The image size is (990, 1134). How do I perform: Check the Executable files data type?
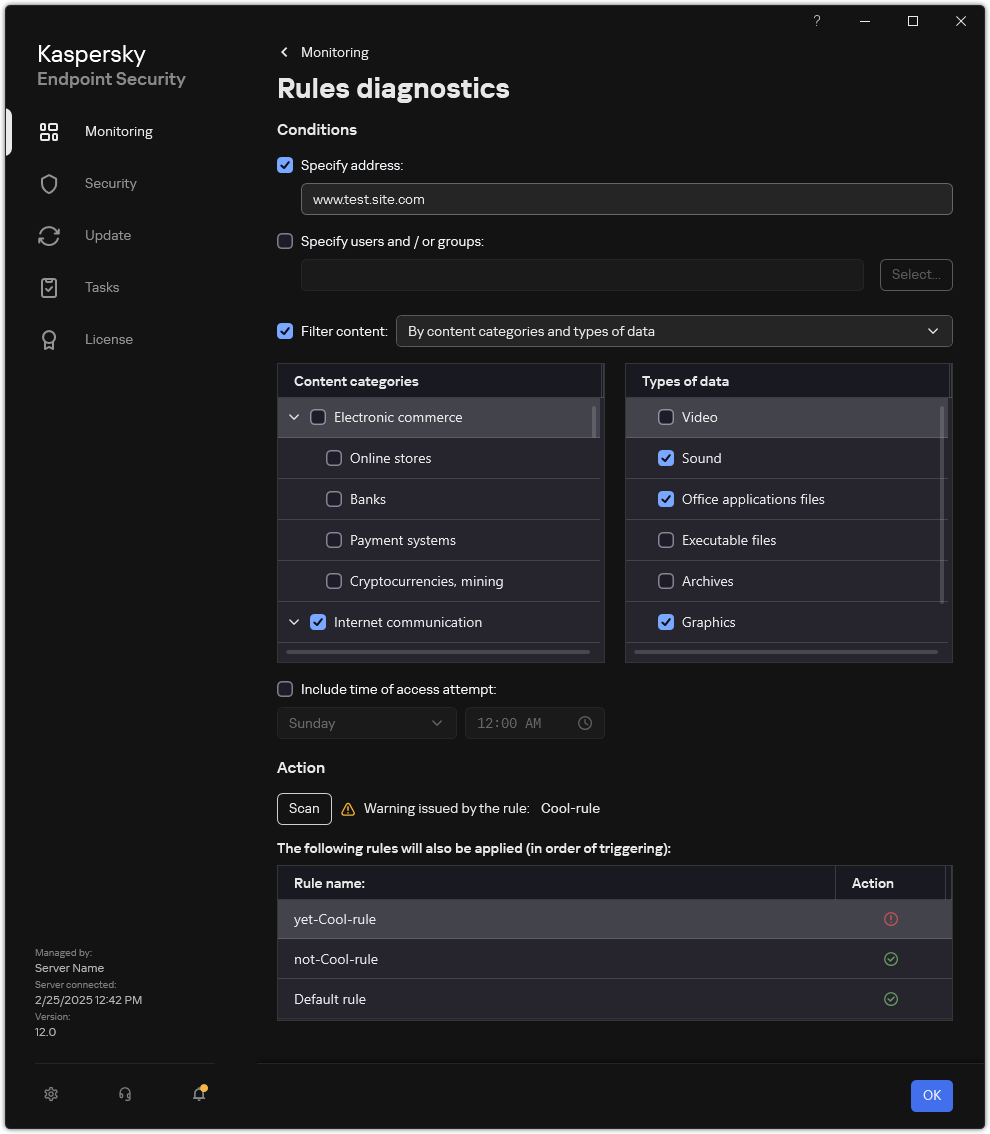pyautogui.click(x=666, y=540)
